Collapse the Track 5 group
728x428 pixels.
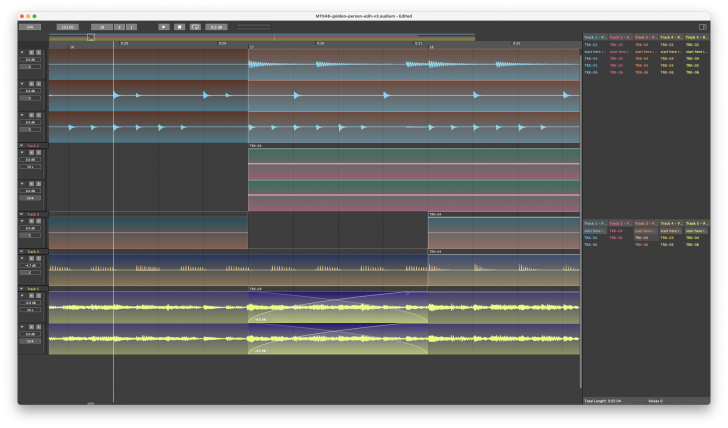click(x=21, y=288)
